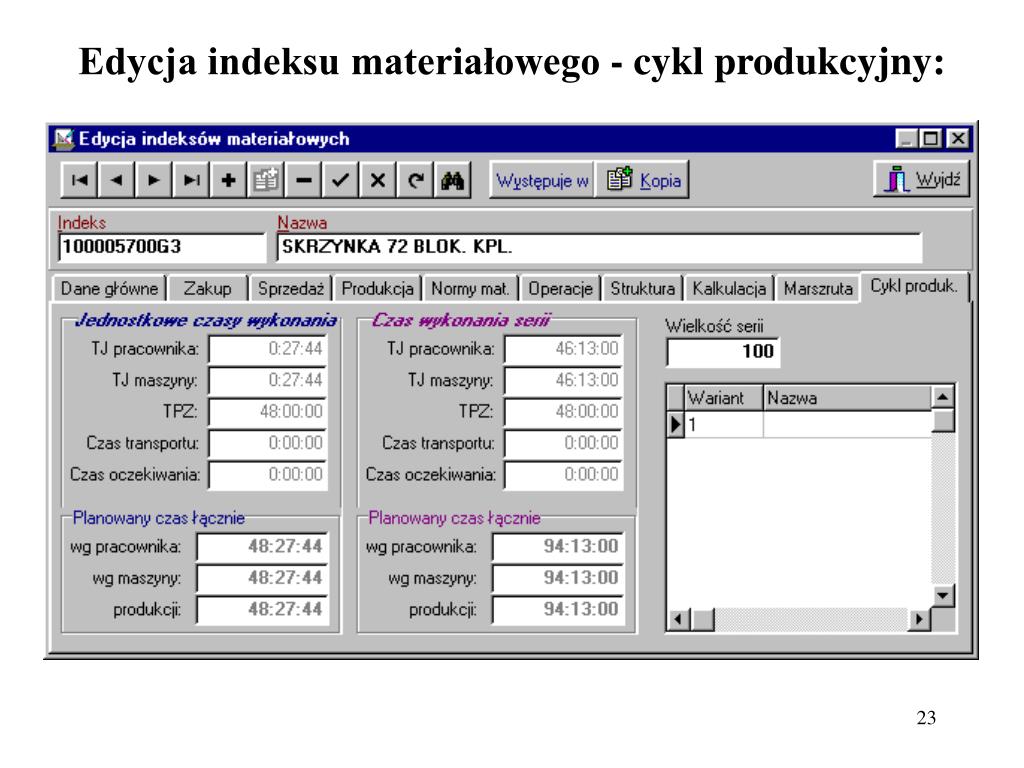Click the Nazwa field with SKRZYNKA 72 BLOK. KPL.

tap(600, 247)
